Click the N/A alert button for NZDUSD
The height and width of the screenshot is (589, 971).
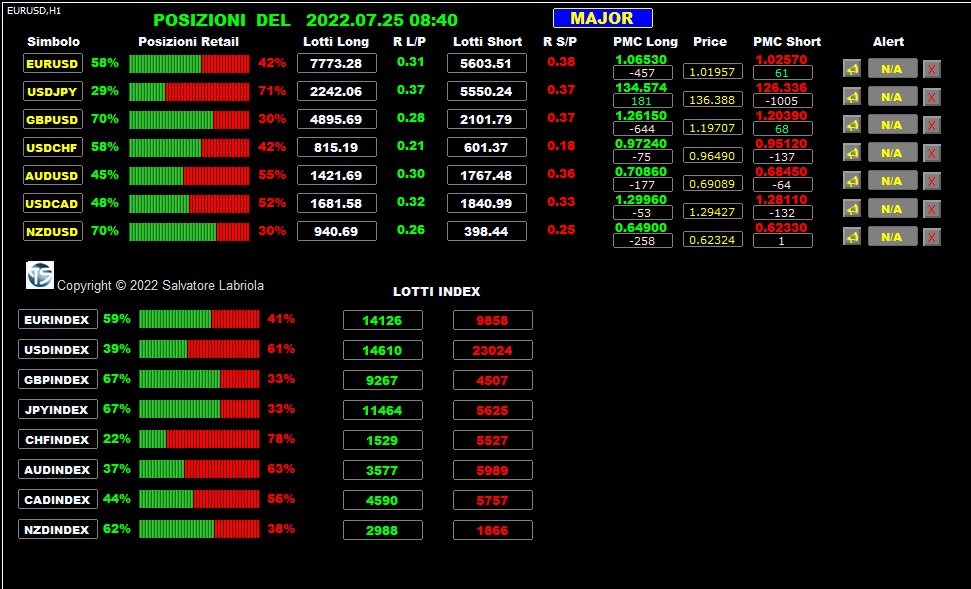point(892,237)
